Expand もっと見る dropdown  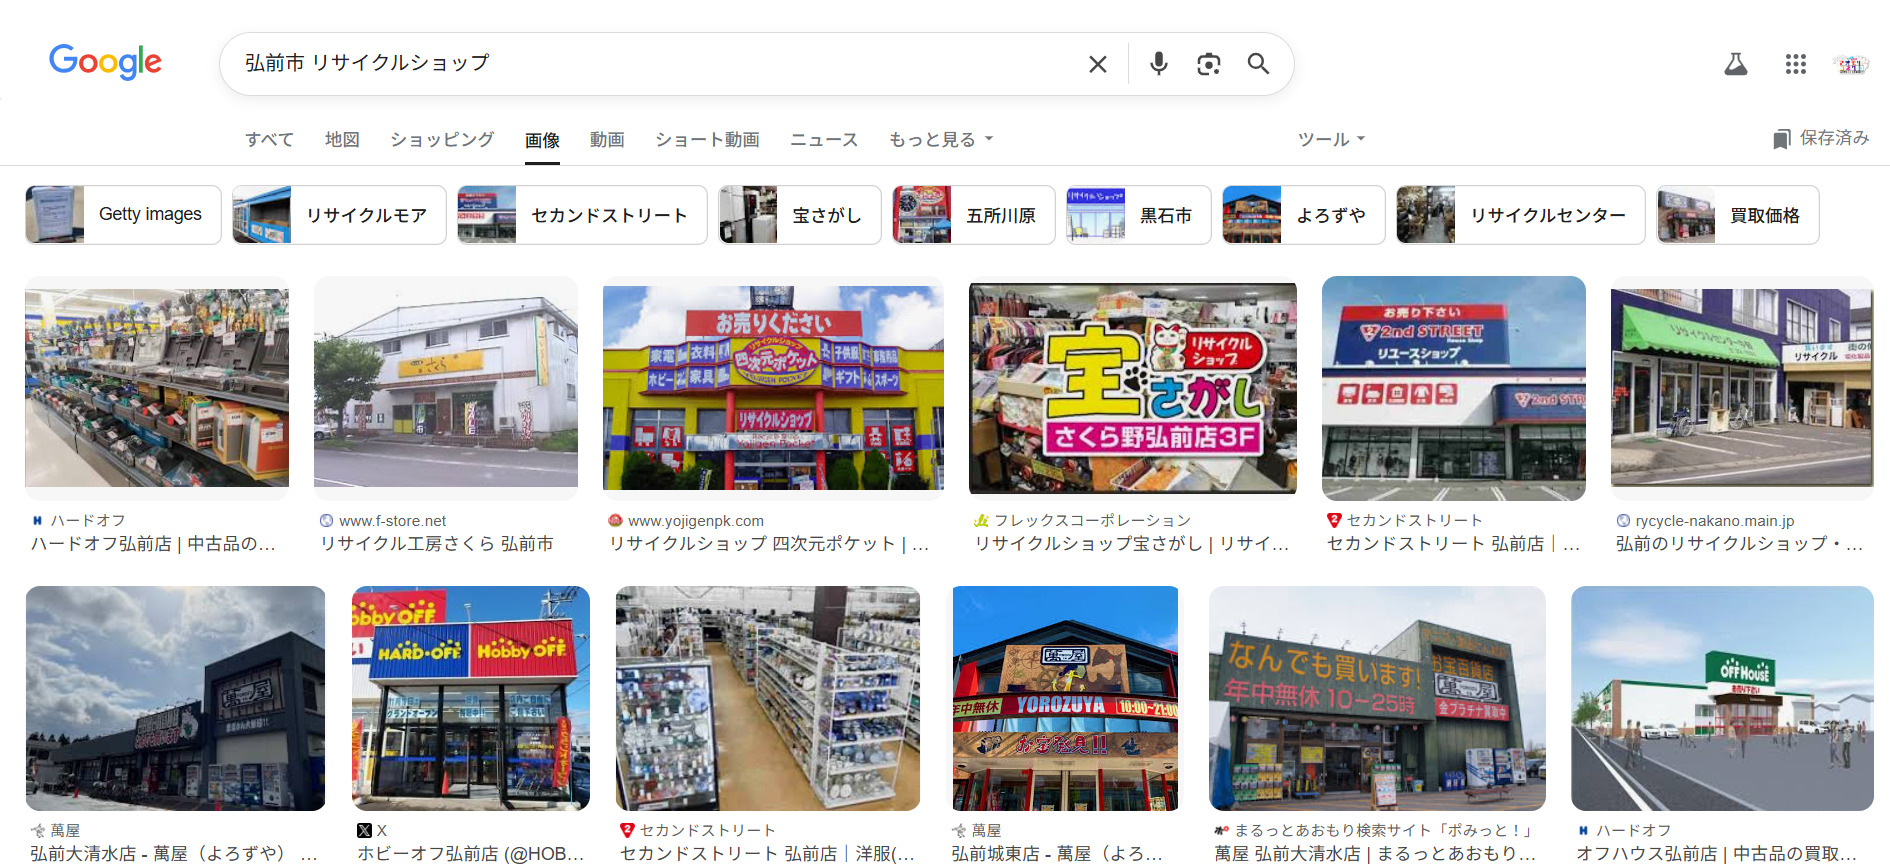(941, 140)
